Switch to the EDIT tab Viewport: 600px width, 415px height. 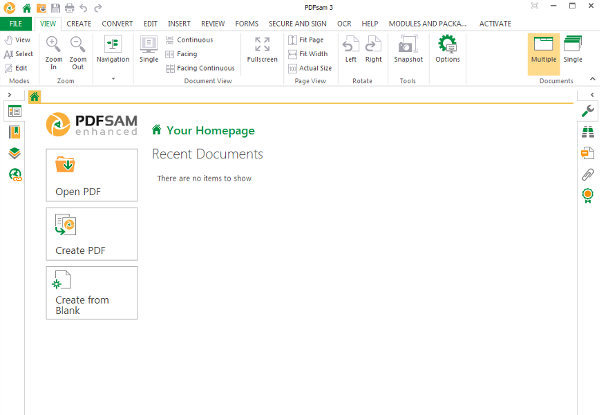coord(150,24)
